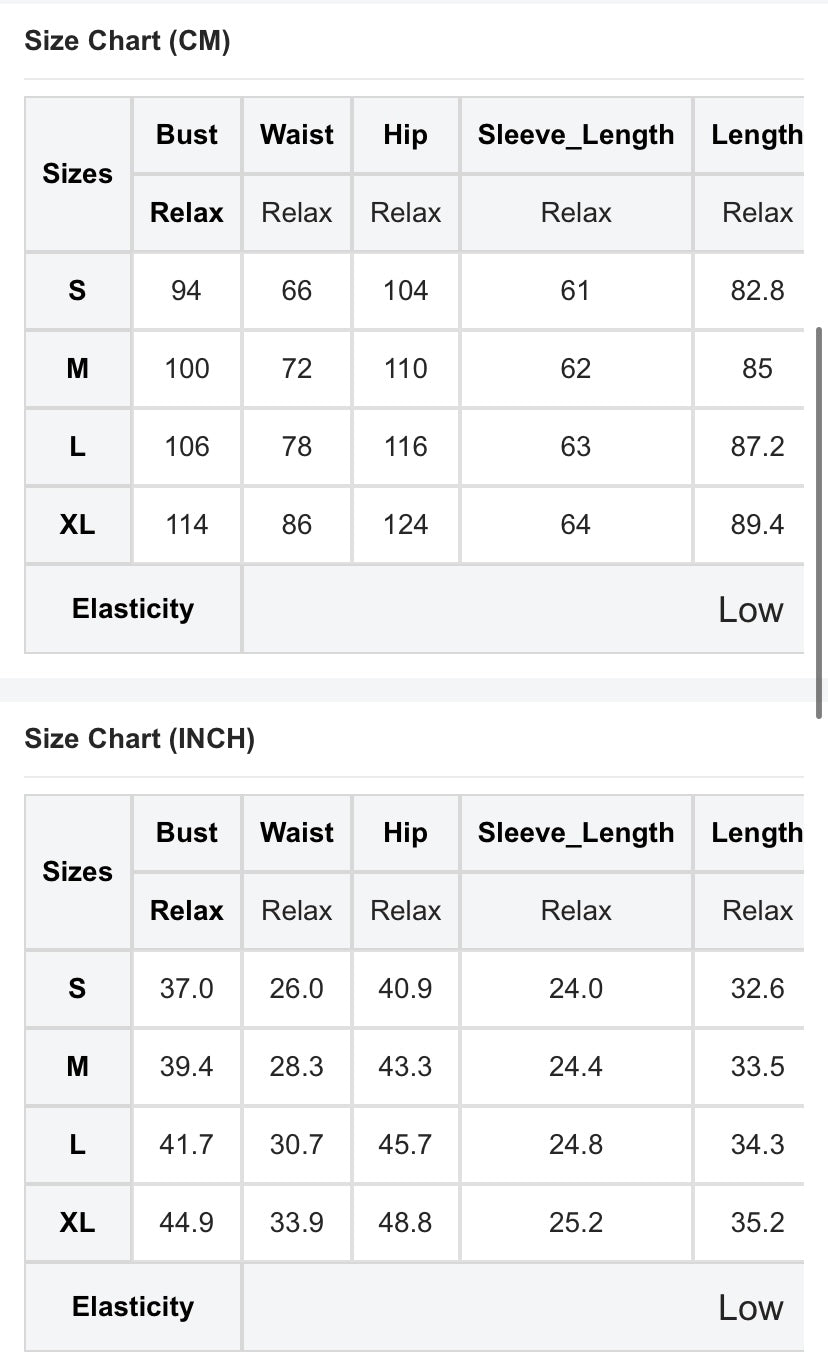The image size is (828, 1360).
Task: Click the "Size Chart (INCH)" heading
Action: 139,739
